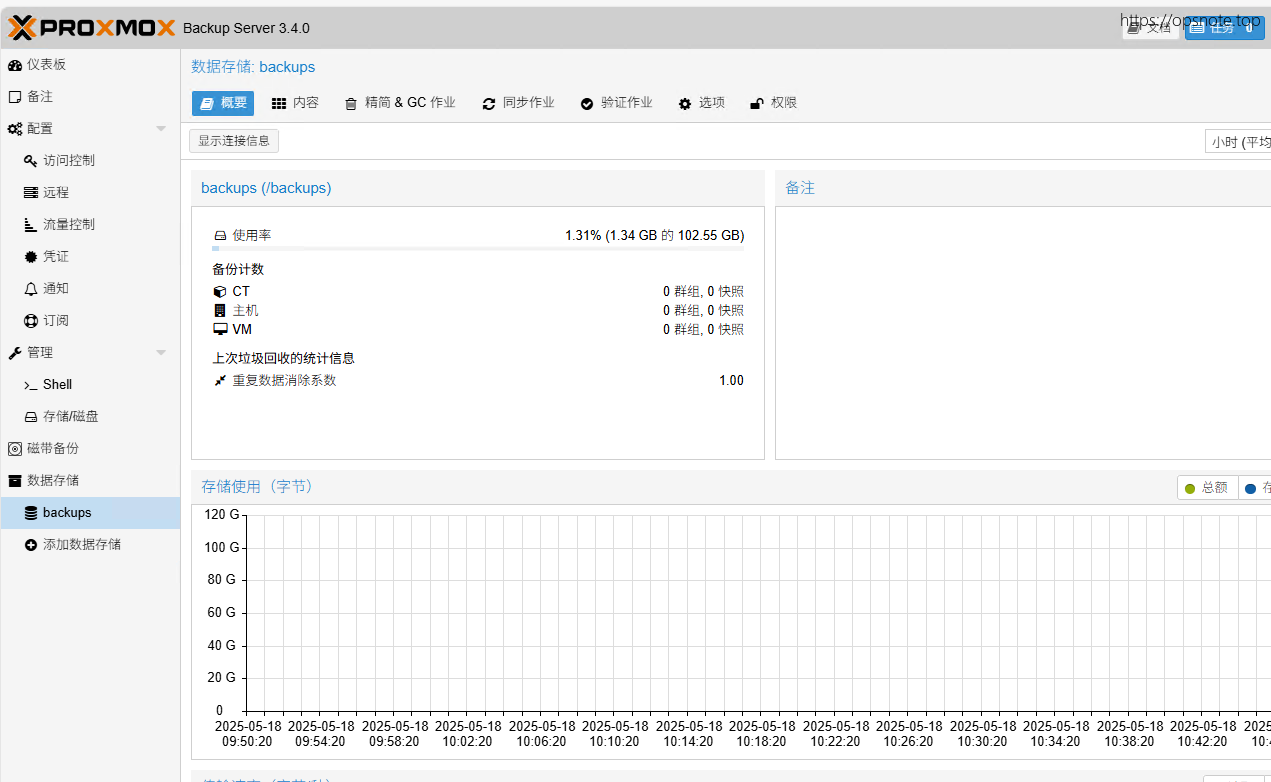Screen dimensions: 1271x782
Task: Click the Proxmox logo
Action: (x=91, y=28)
